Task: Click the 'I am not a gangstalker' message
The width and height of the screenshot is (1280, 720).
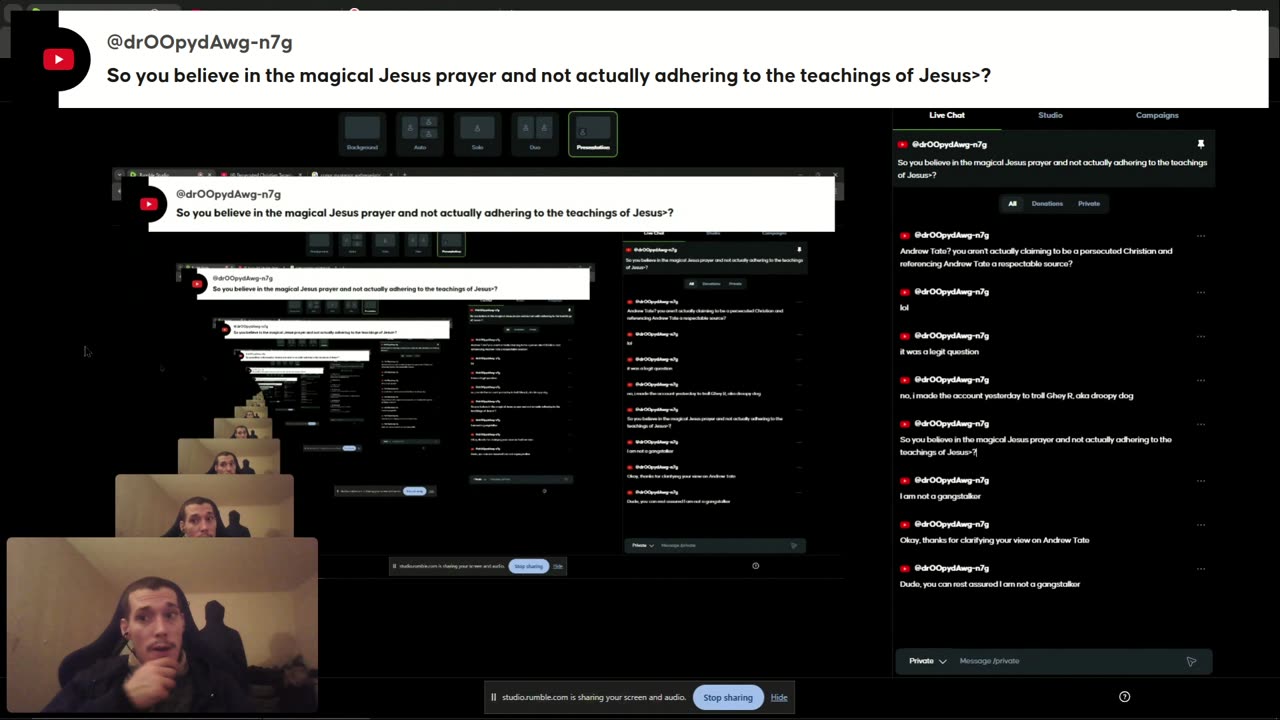Action: tap(940, 496)
